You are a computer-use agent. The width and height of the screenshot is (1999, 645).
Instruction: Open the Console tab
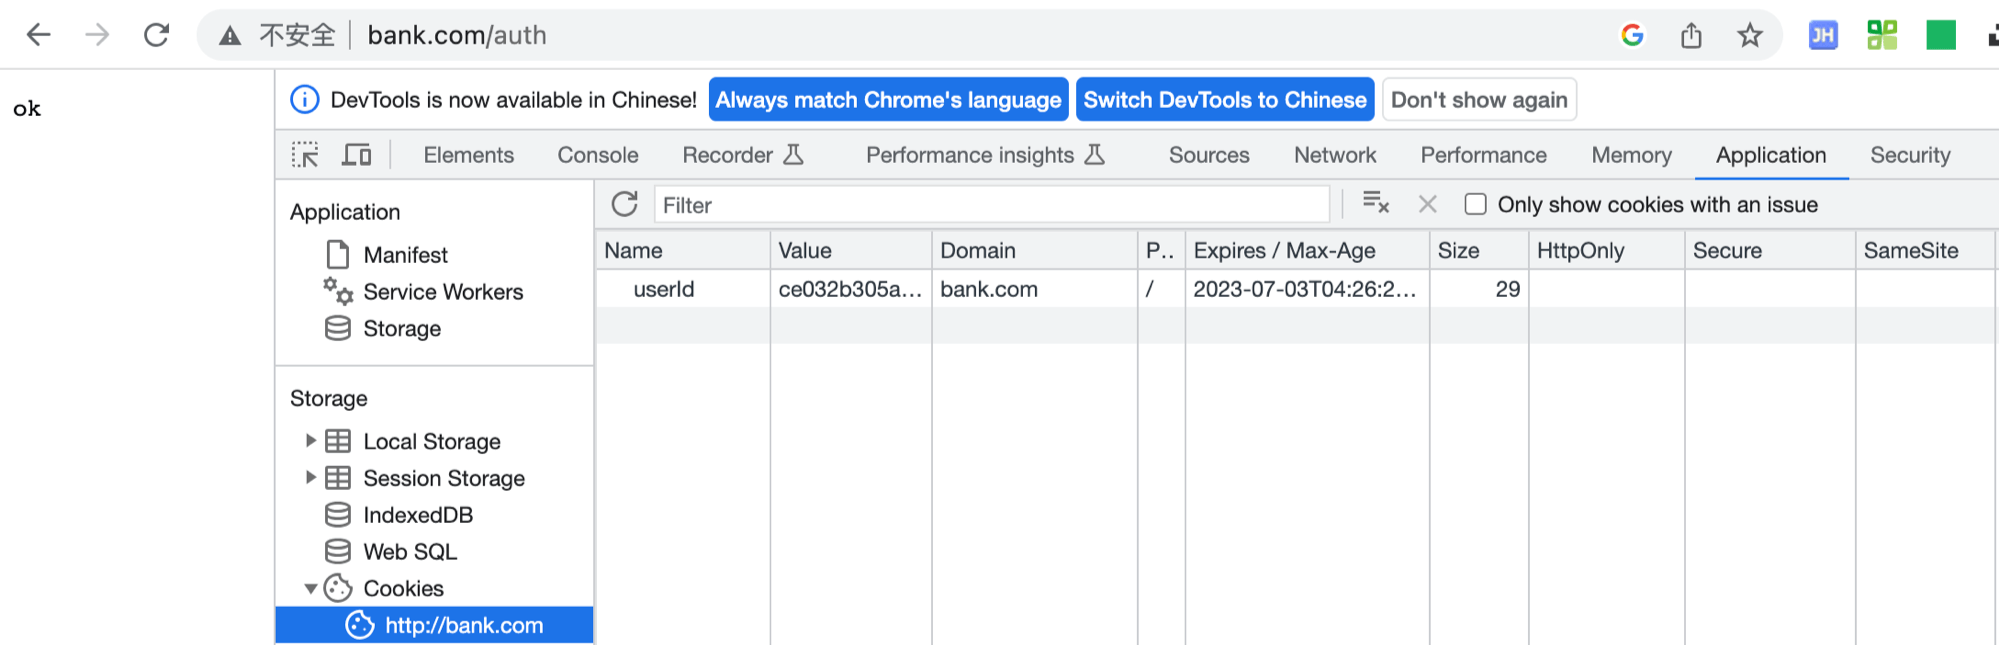pyautogui.click(x=597, y=155)
